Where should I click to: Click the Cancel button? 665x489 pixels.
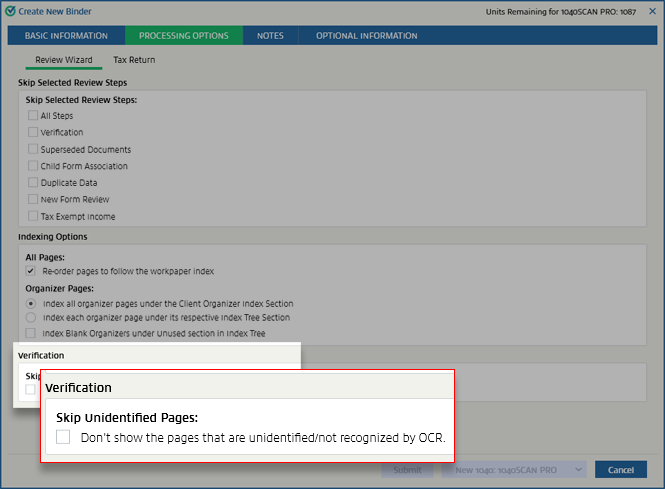620,470
